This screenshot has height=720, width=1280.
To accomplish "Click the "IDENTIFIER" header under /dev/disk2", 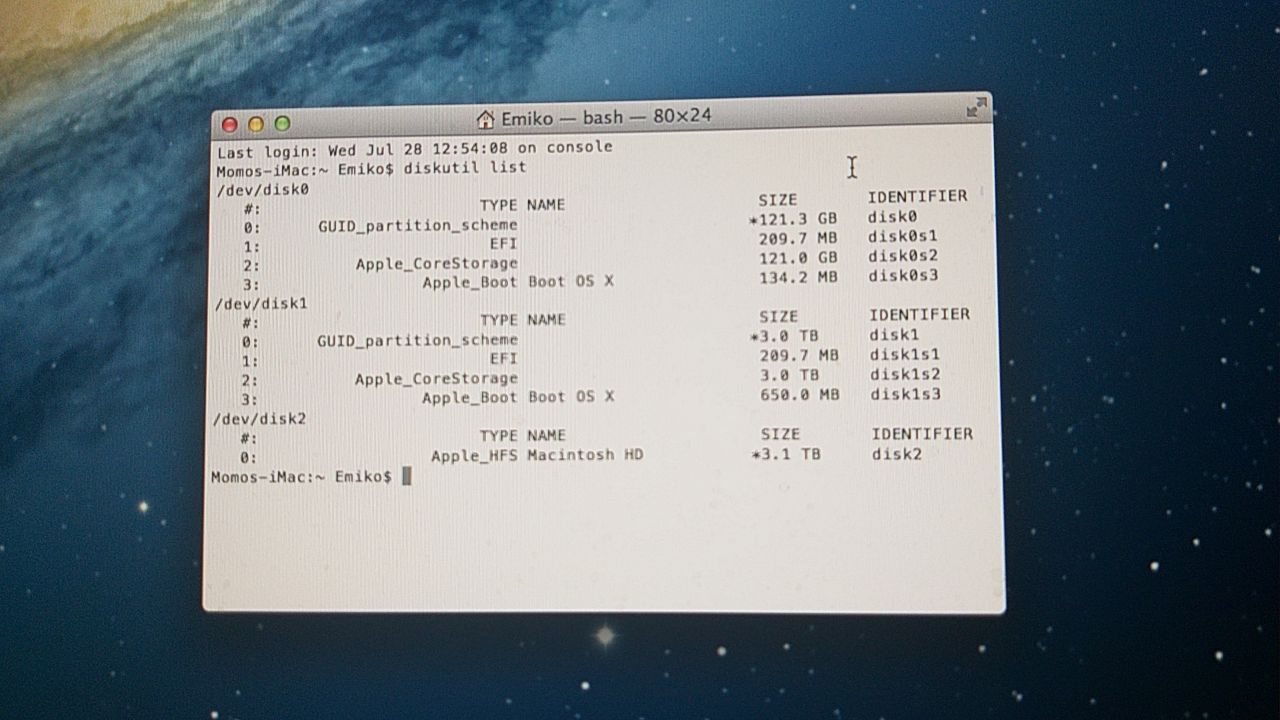I will coord(922,434).
